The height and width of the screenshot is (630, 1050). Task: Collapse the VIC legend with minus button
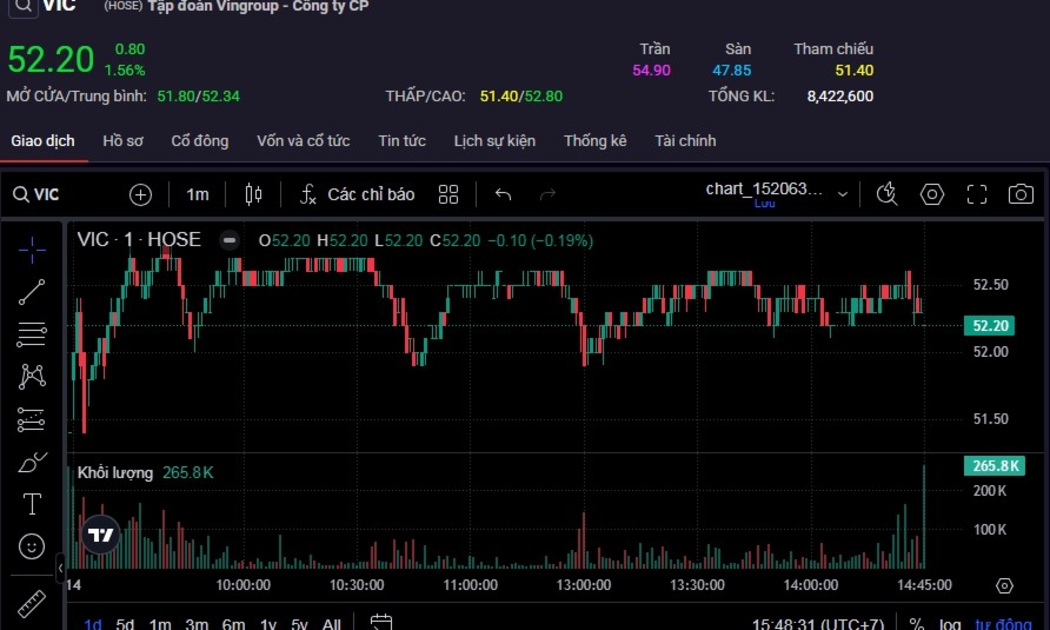click(230, 240)
